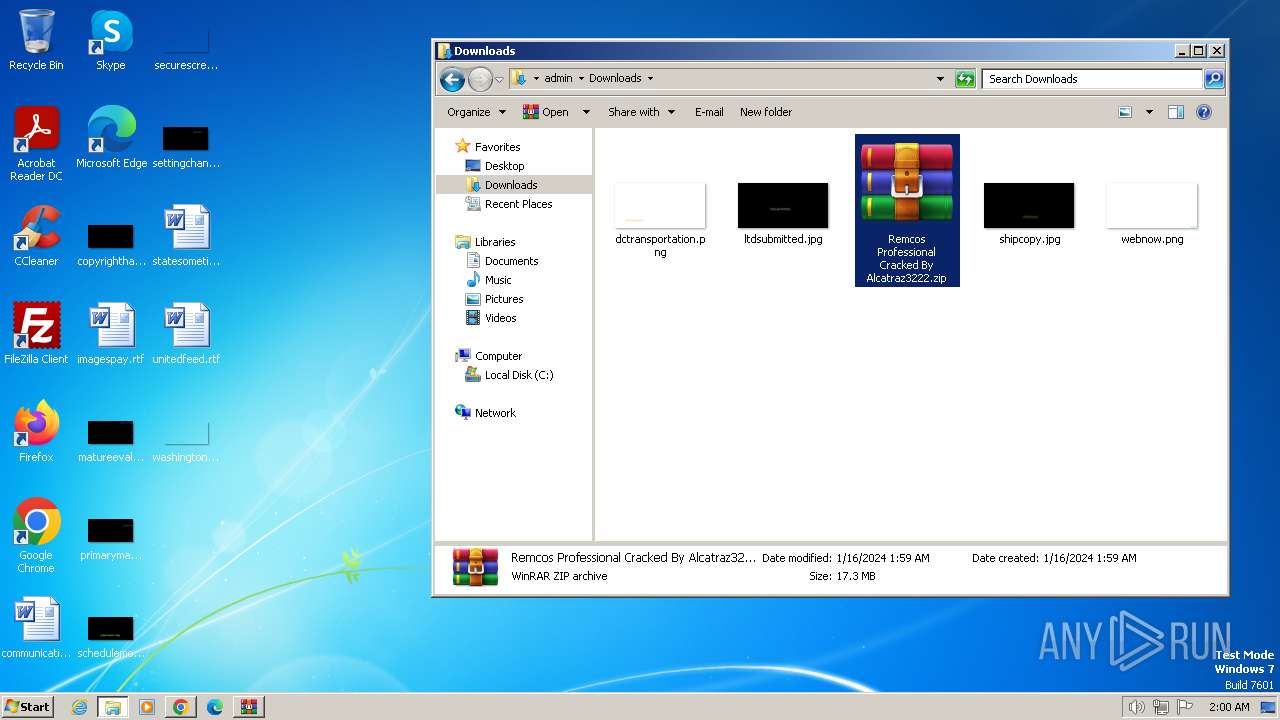Screen dimensions: 1280x720
Task: Refresh the Downloads folder view
Action: tap(965, 79)
